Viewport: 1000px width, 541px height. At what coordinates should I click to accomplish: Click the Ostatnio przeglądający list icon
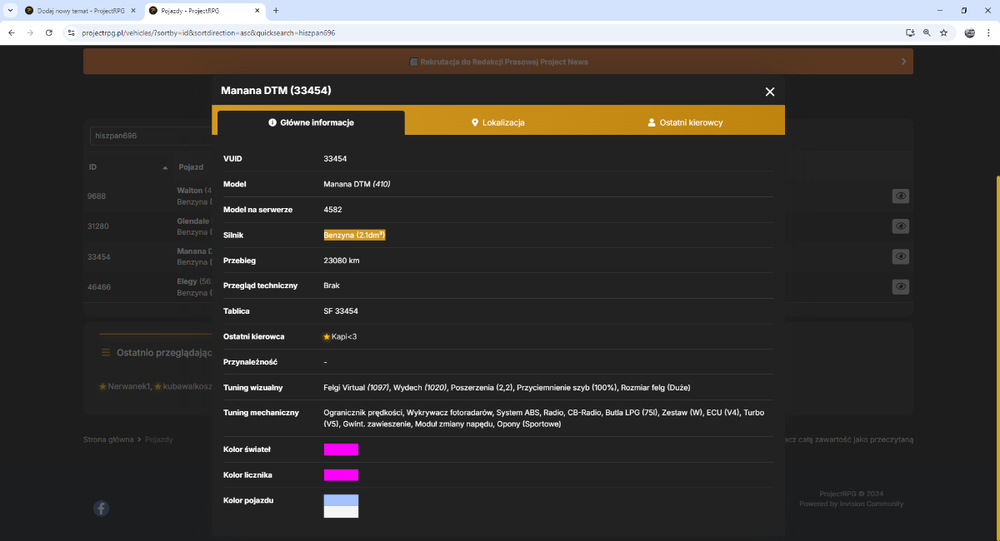point(106,353)
